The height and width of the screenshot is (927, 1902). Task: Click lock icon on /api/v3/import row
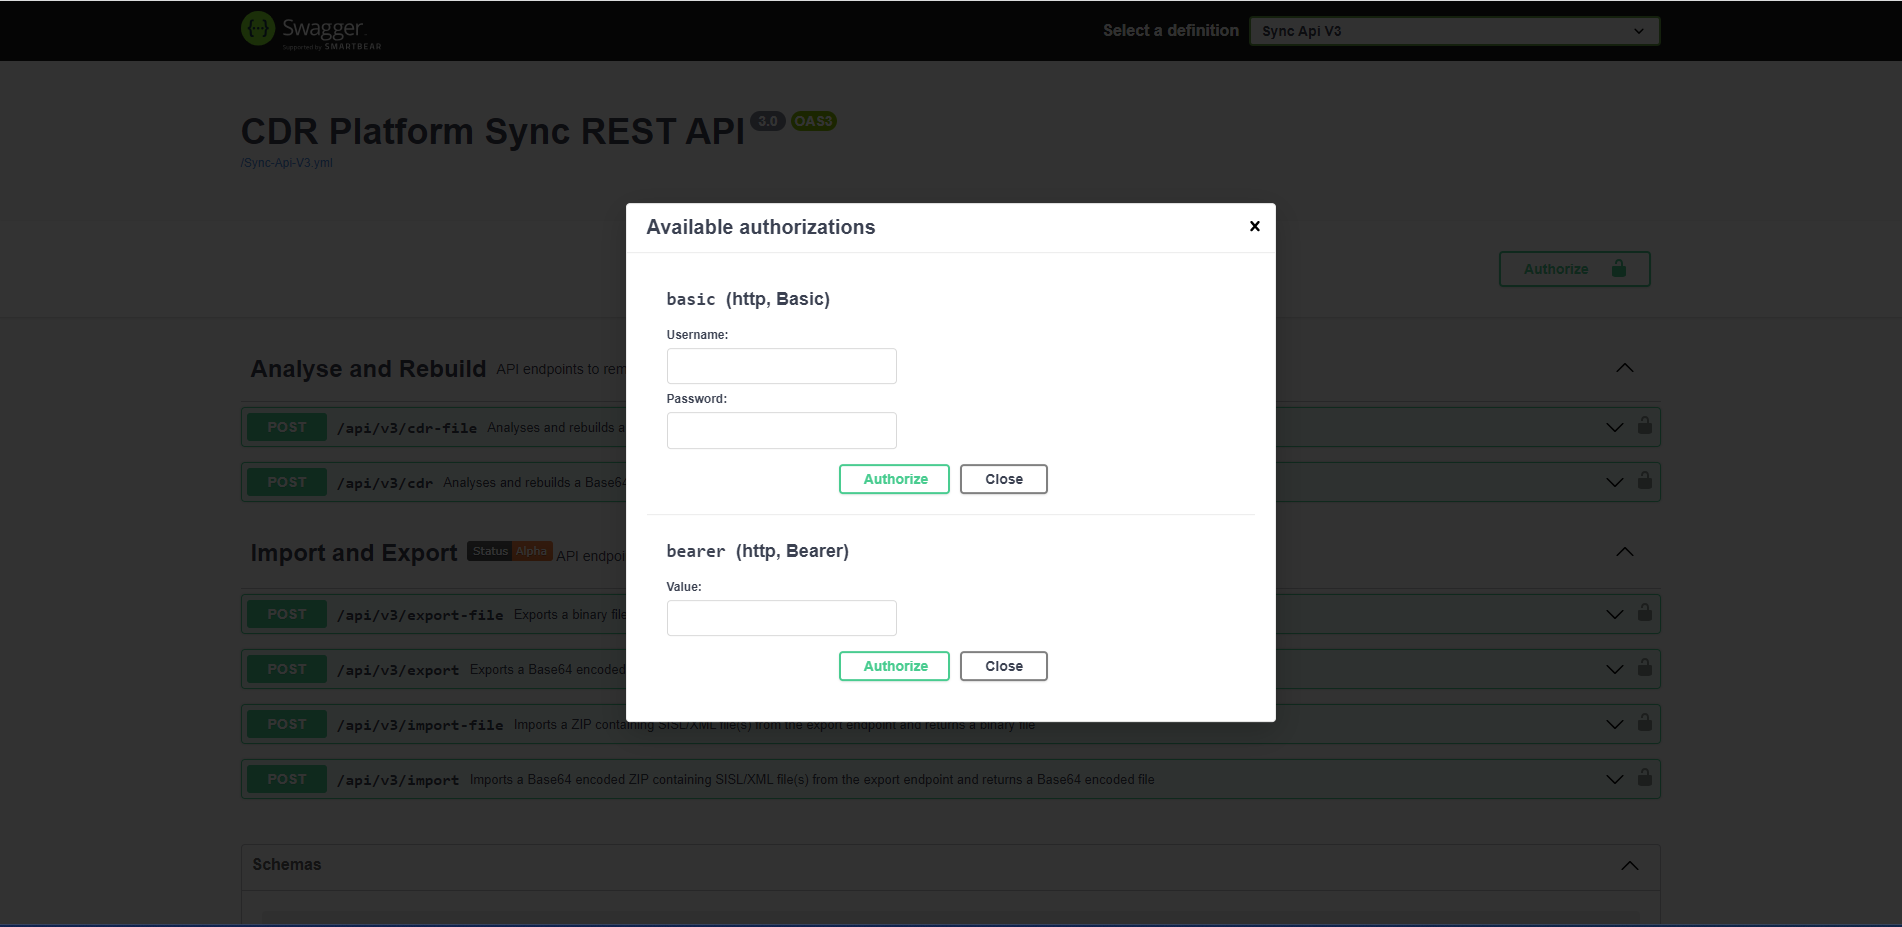click(x=1644, y=778)
